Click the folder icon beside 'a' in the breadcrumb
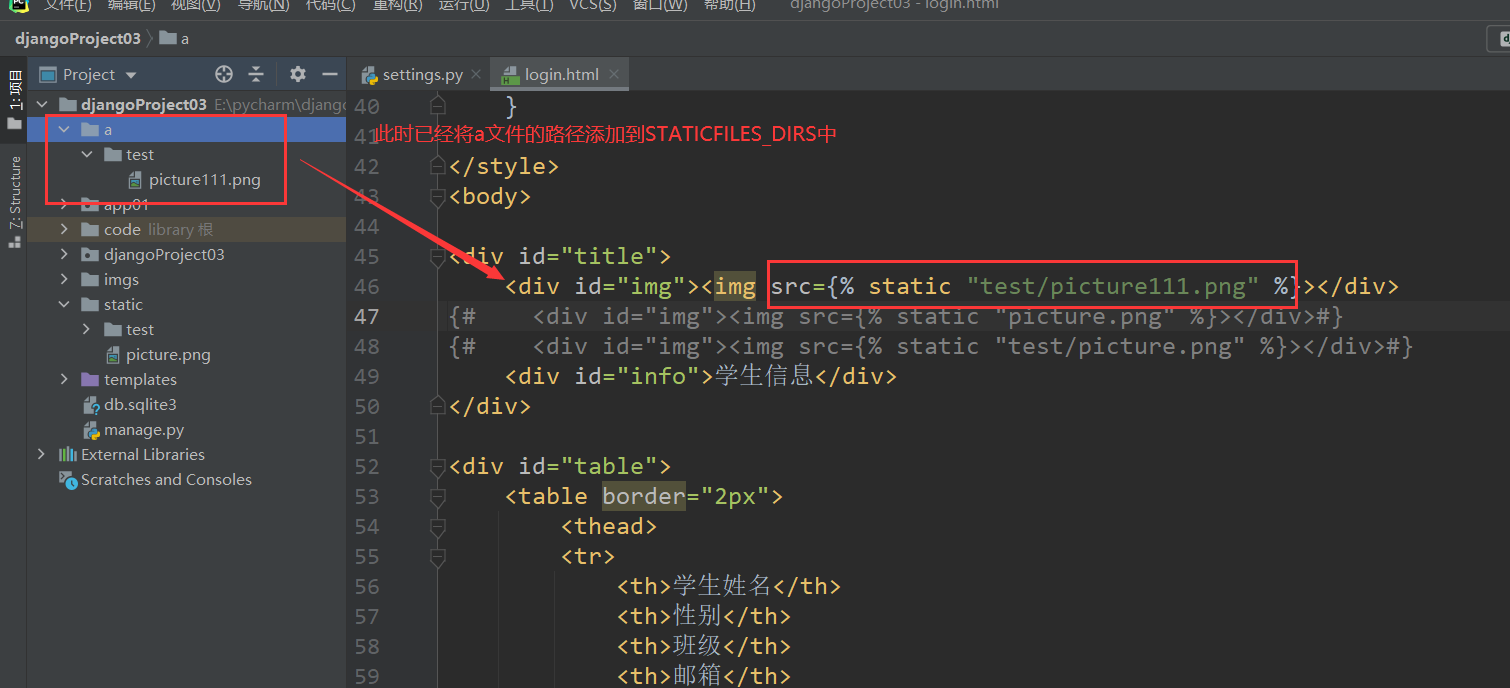The width and height of the screenshot is (1510, 688). tap(167, 38)
